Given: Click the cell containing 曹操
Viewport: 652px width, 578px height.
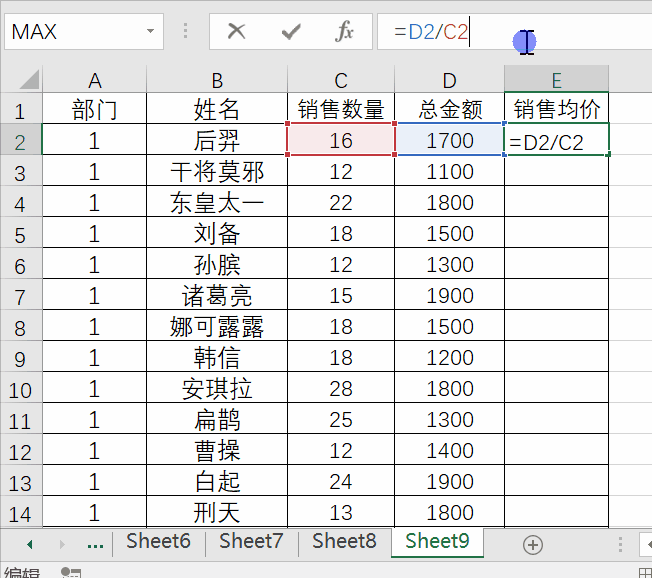Looking at the screenshot, I should (x=217, y=450).
